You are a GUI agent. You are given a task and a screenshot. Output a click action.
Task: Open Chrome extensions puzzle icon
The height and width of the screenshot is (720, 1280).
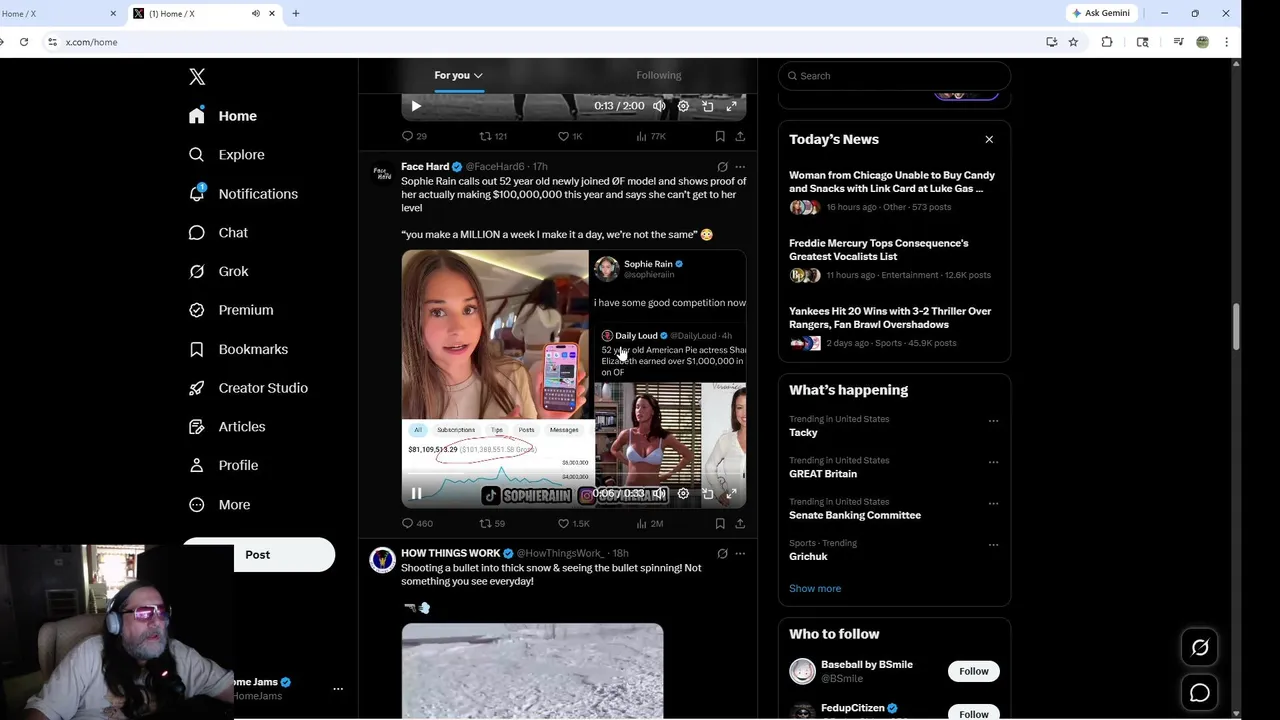pyautogui.click(x=1107, y=42)
